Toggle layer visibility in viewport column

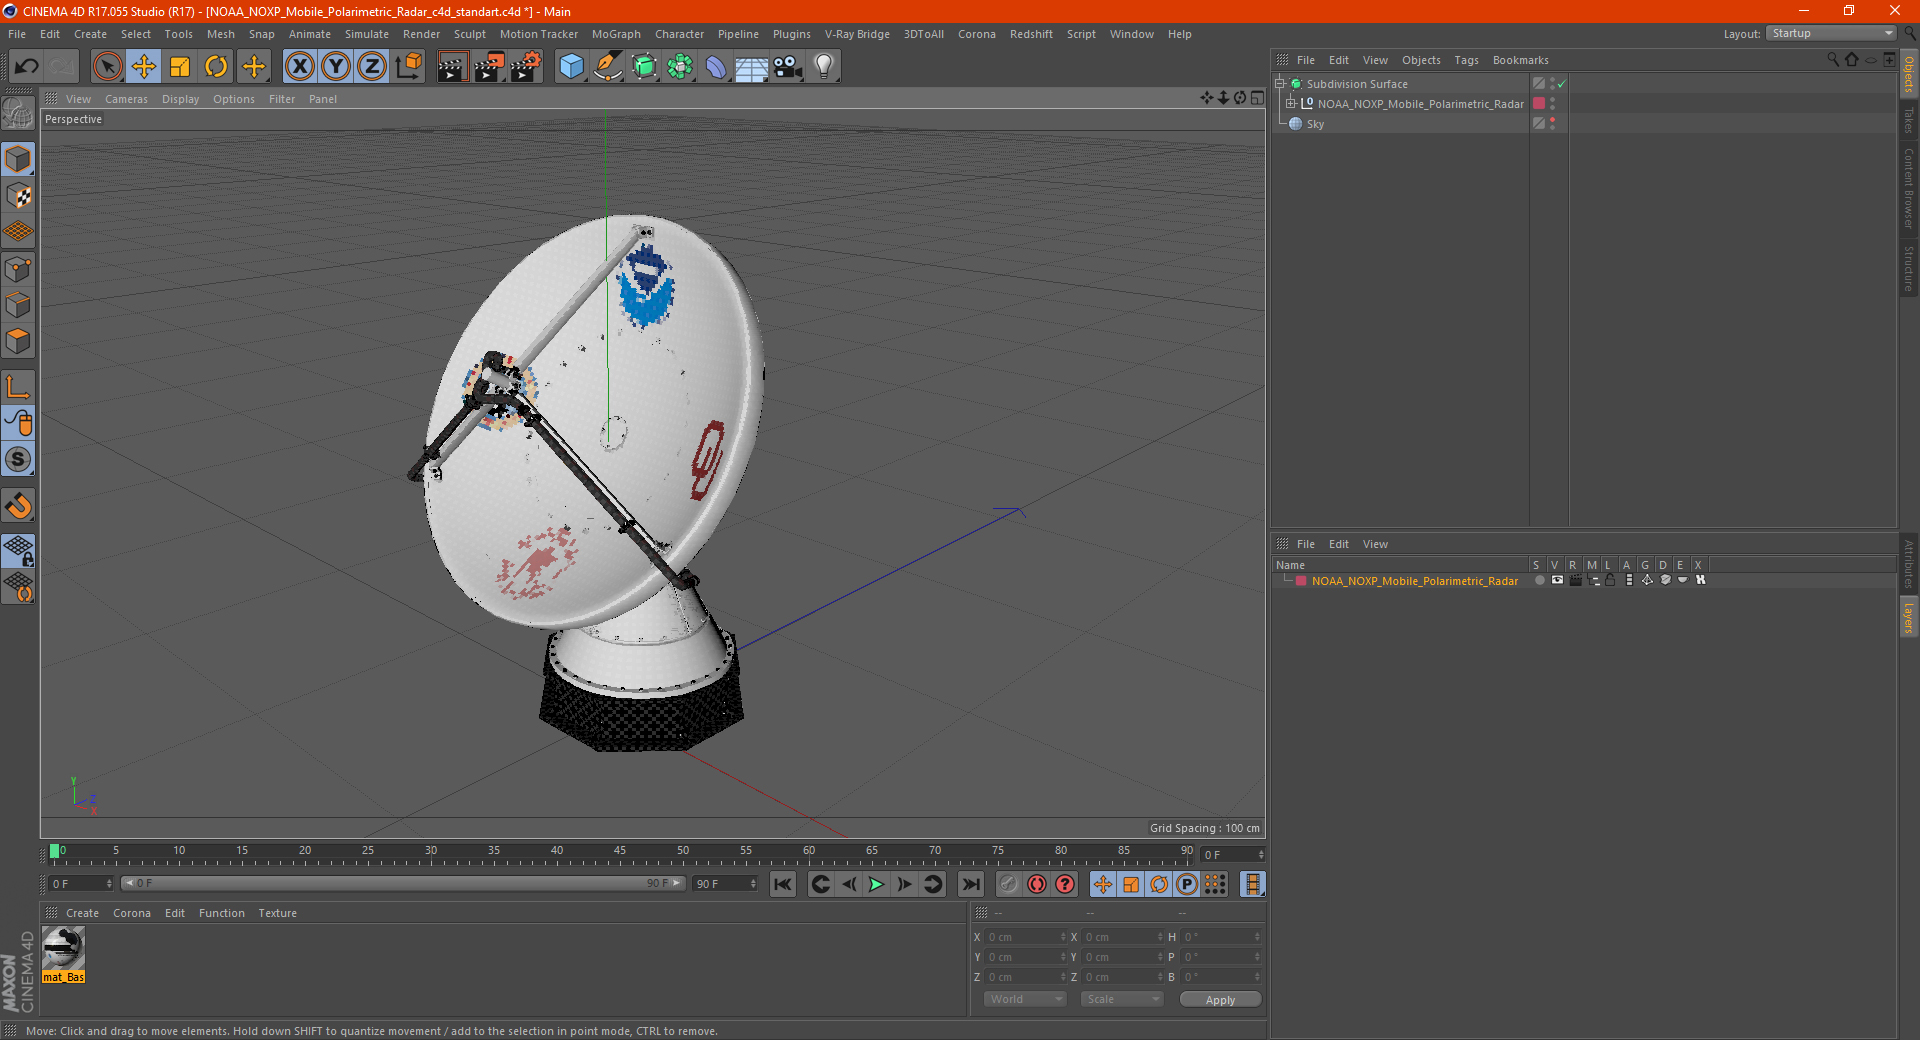click(1557, 580)
